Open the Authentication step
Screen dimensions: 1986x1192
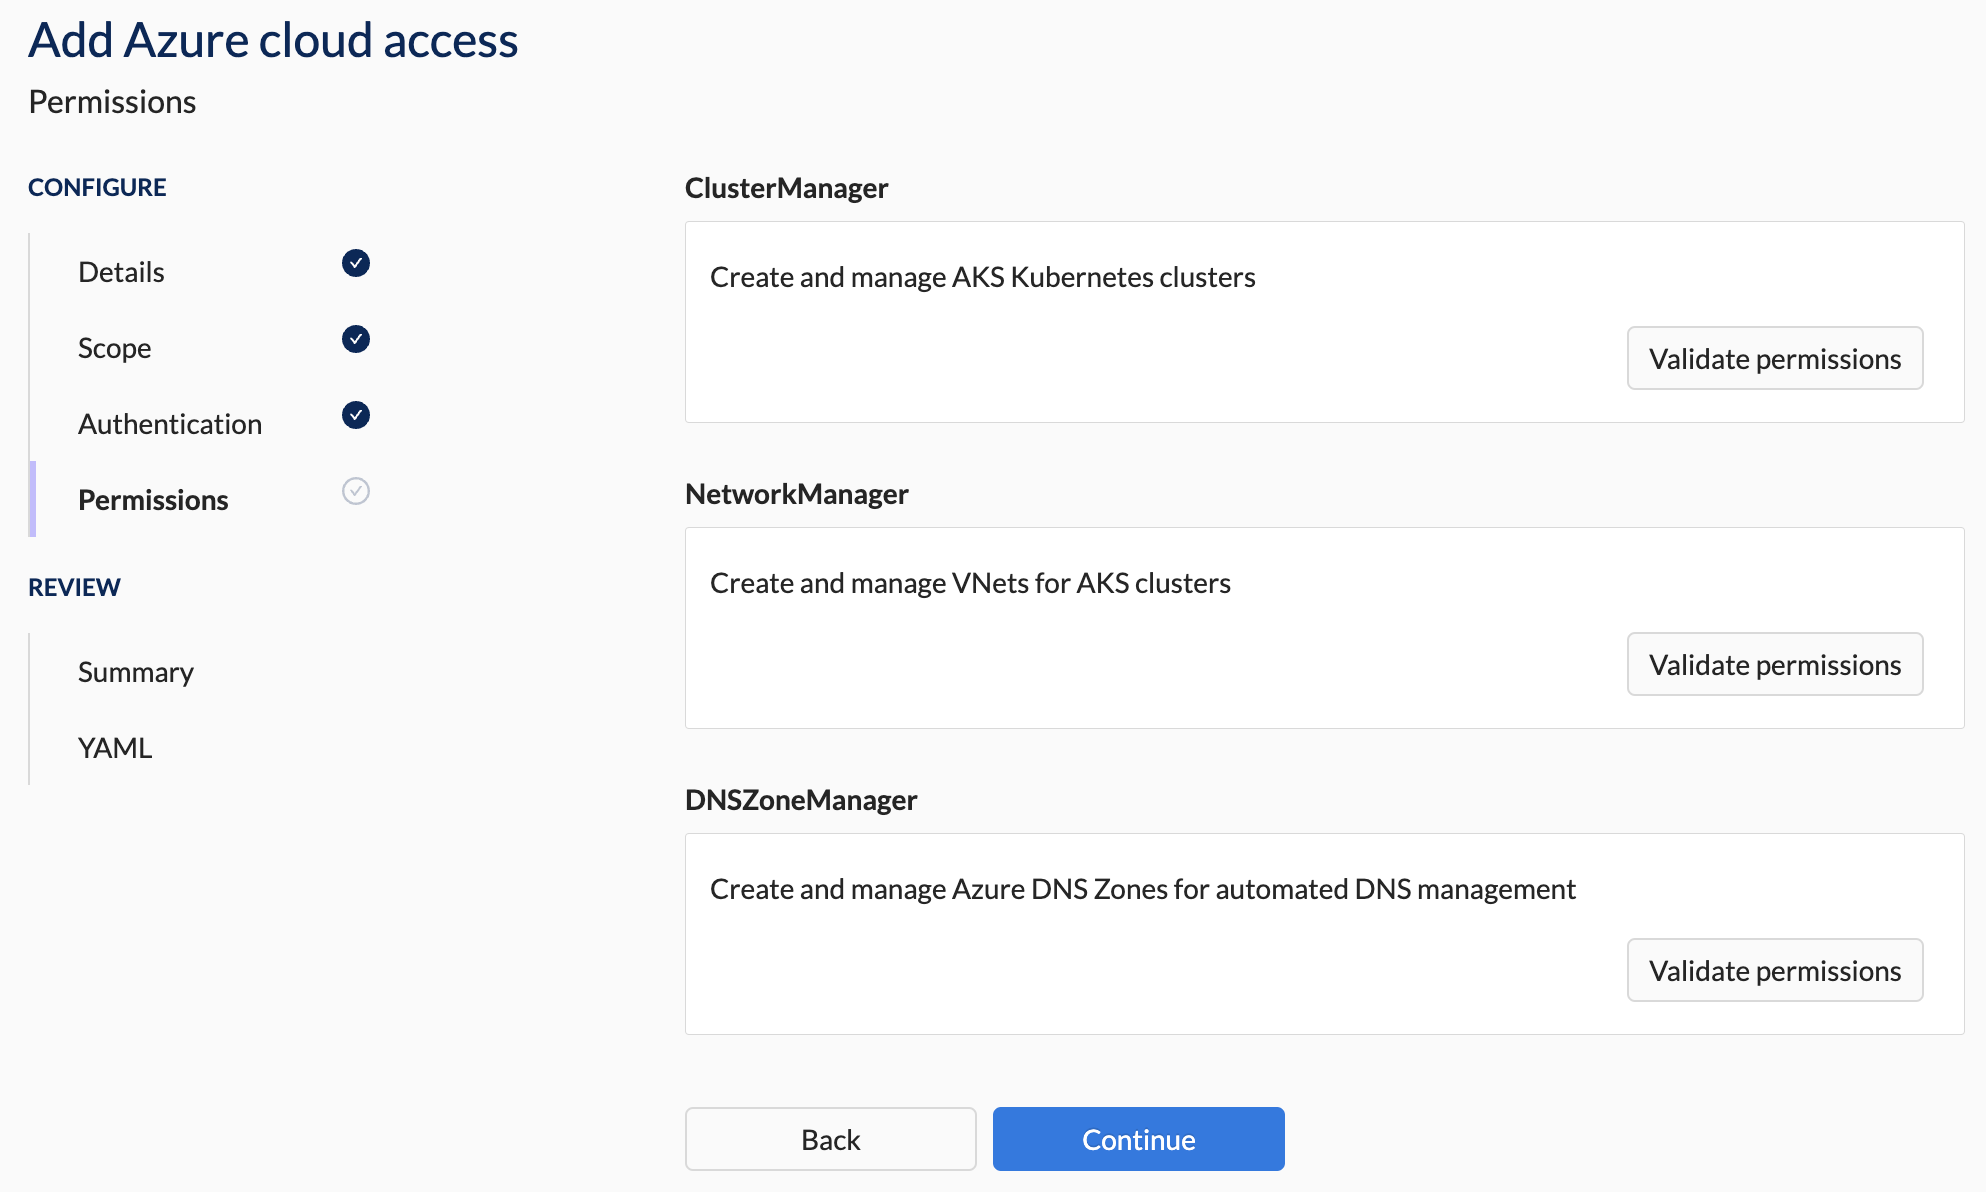(x=170, y=424)
